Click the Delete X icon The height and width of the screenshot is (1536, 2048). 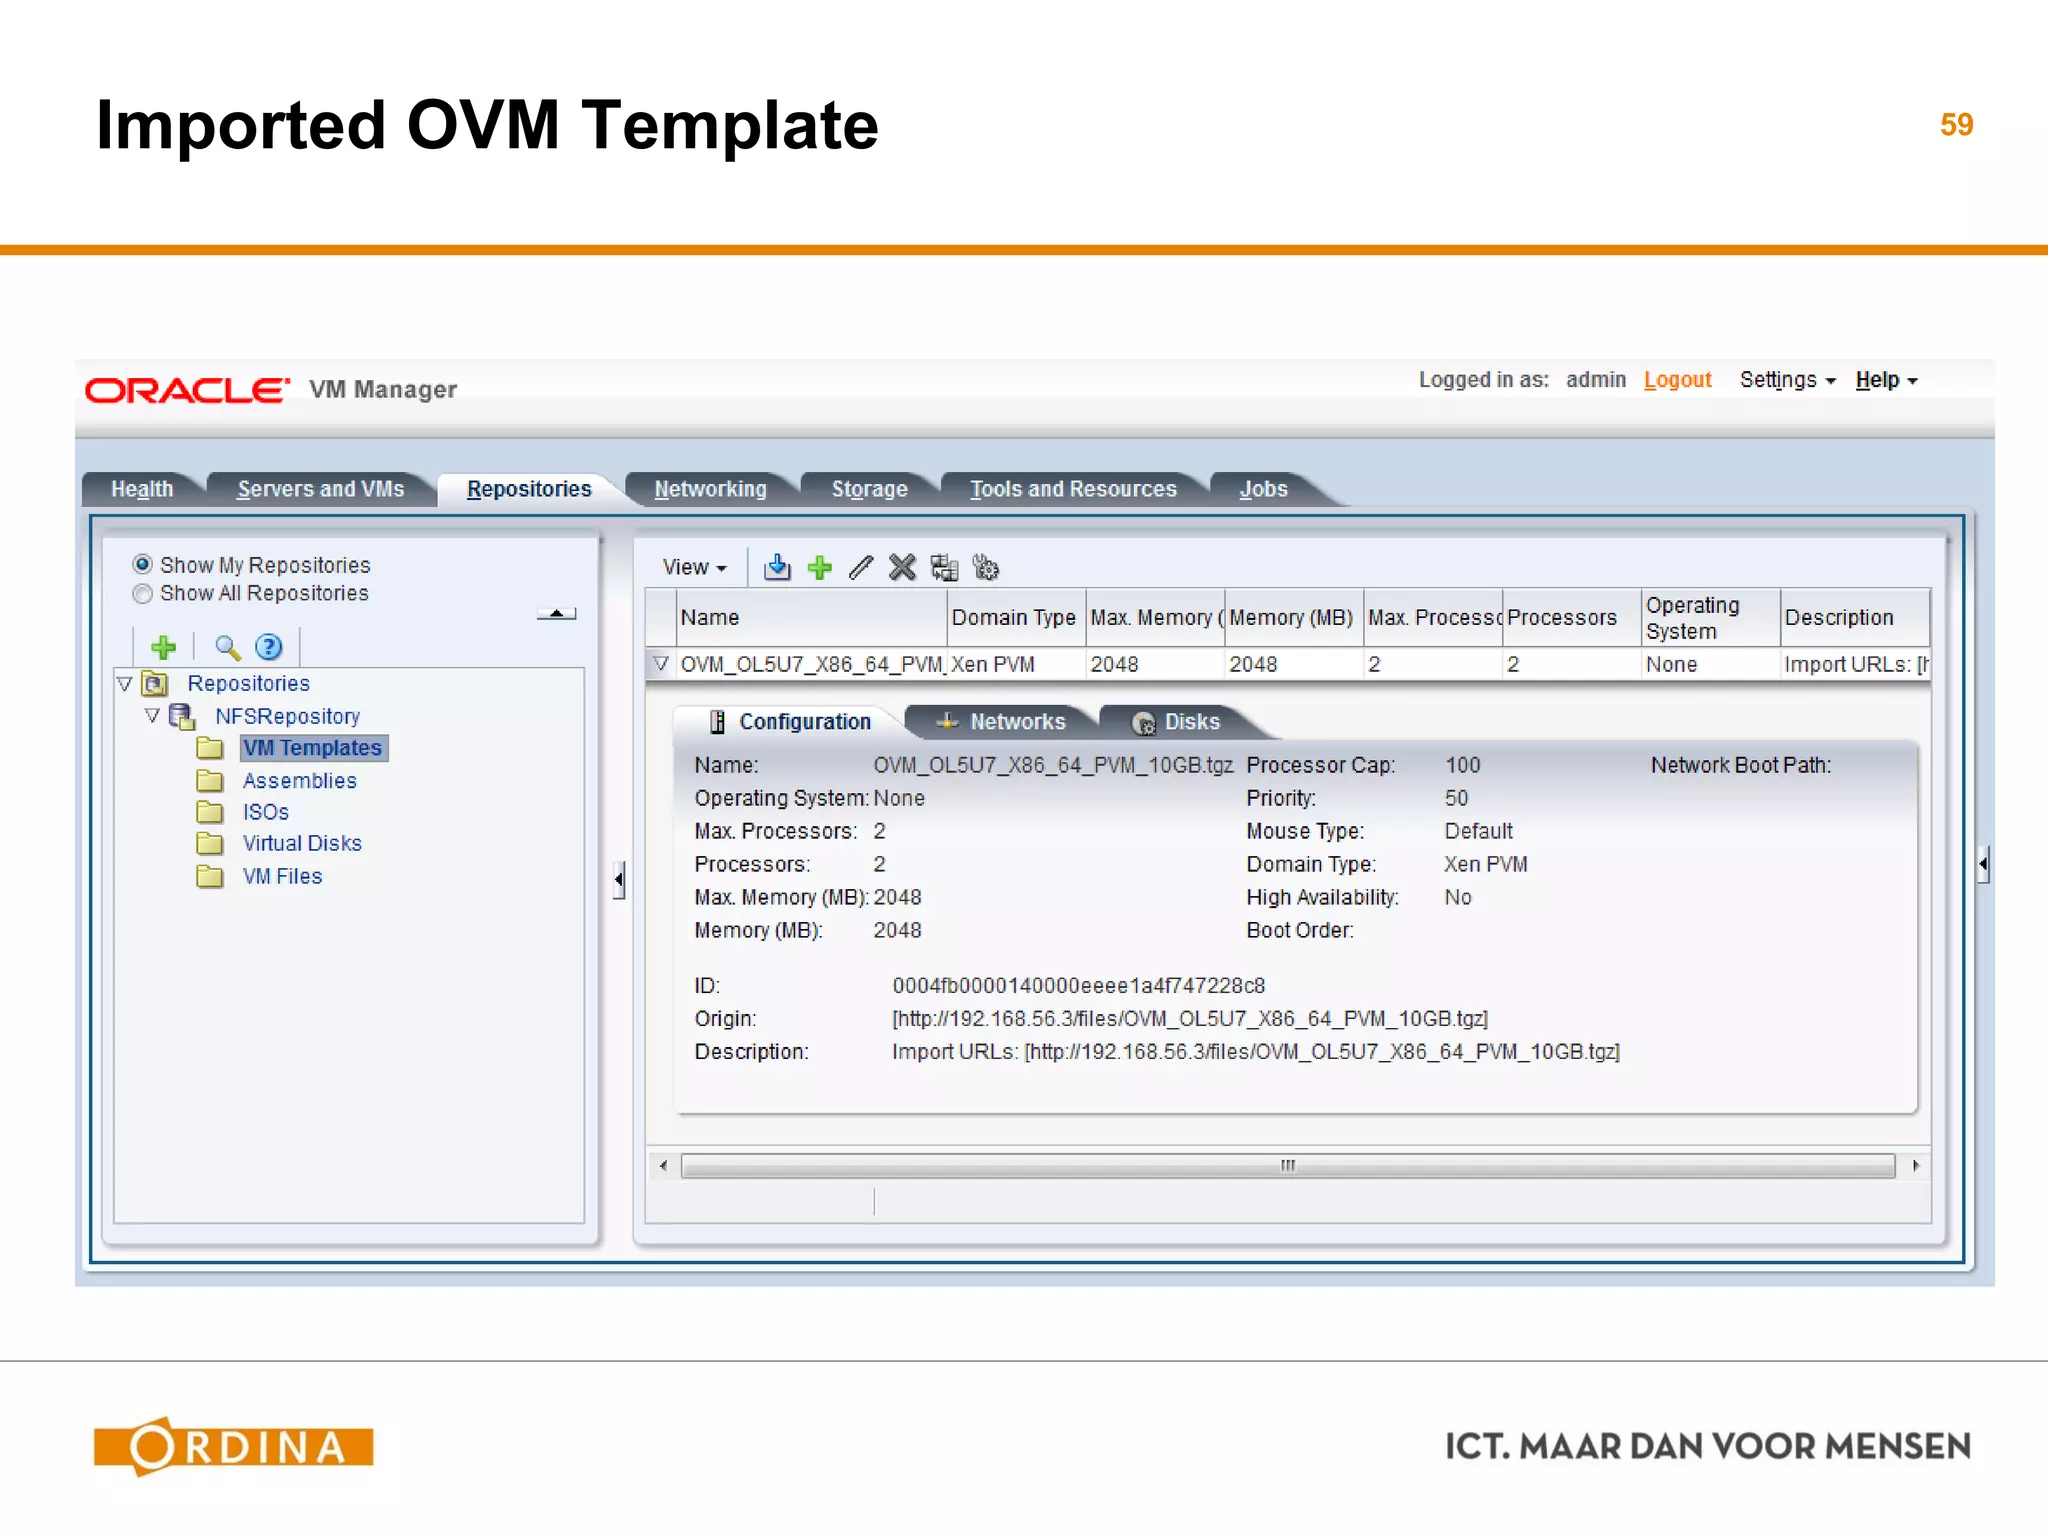point(902,568)
